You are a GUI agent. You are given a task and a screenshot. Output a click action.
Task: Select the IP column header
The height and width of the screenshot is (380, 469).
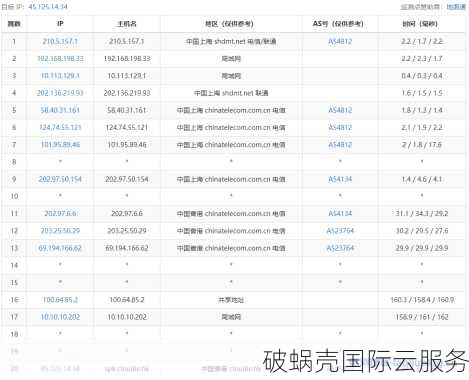(60, 24)
